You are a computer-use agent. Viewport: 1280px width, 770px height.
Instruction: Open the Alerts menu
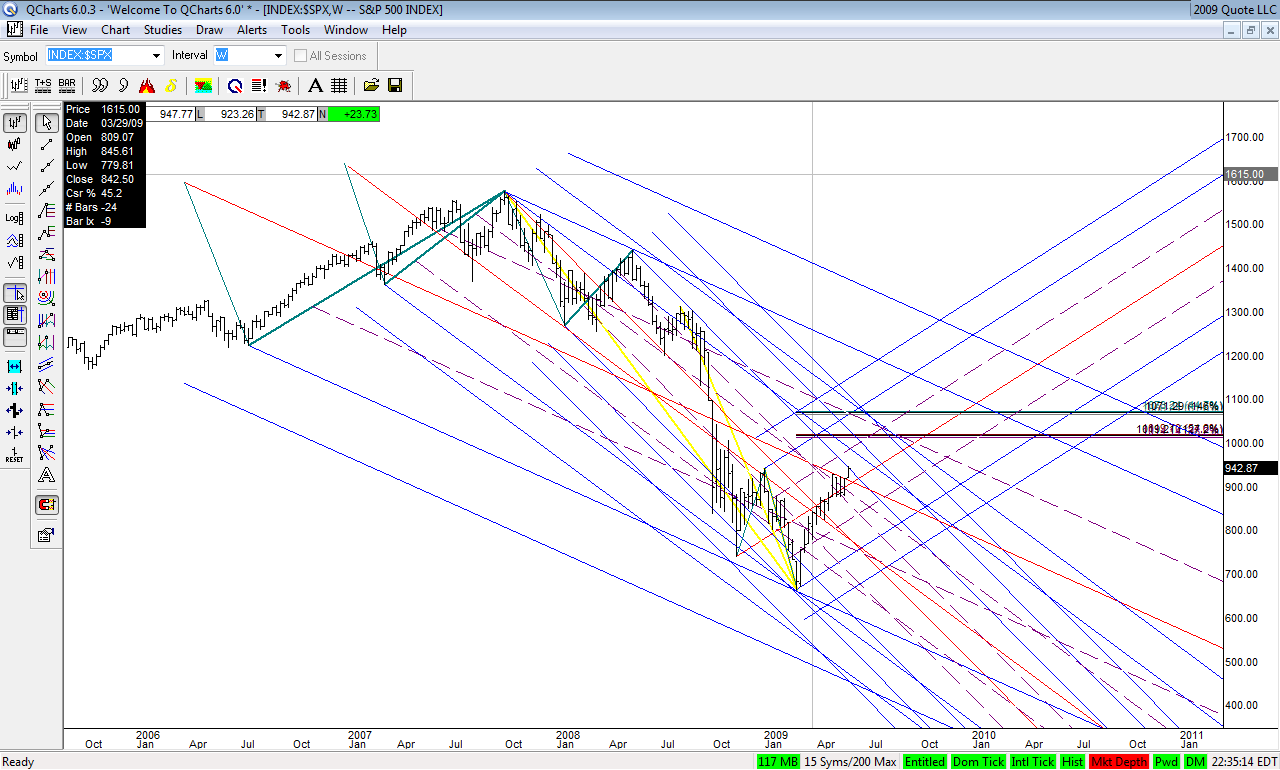(252, 30)
